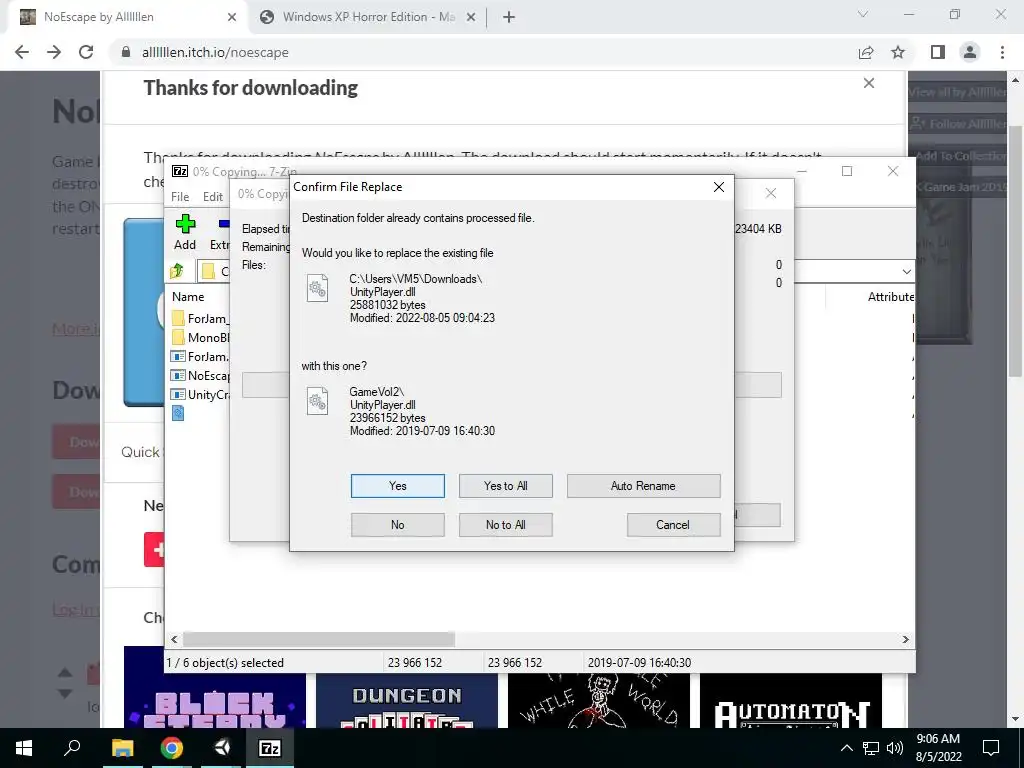Open Windows taskbar search

[x=72, y=748]
